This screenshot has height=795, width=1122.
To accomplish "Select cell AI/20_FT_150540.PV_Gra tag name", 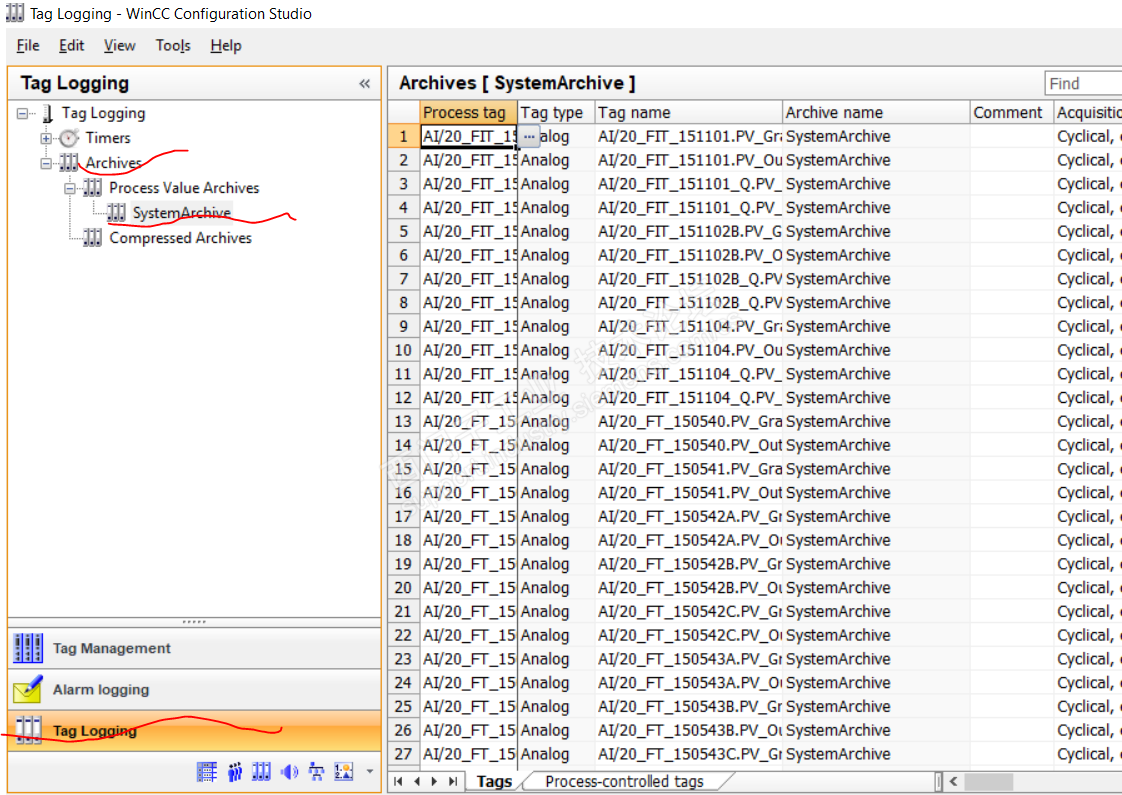I will click(688, 421).
